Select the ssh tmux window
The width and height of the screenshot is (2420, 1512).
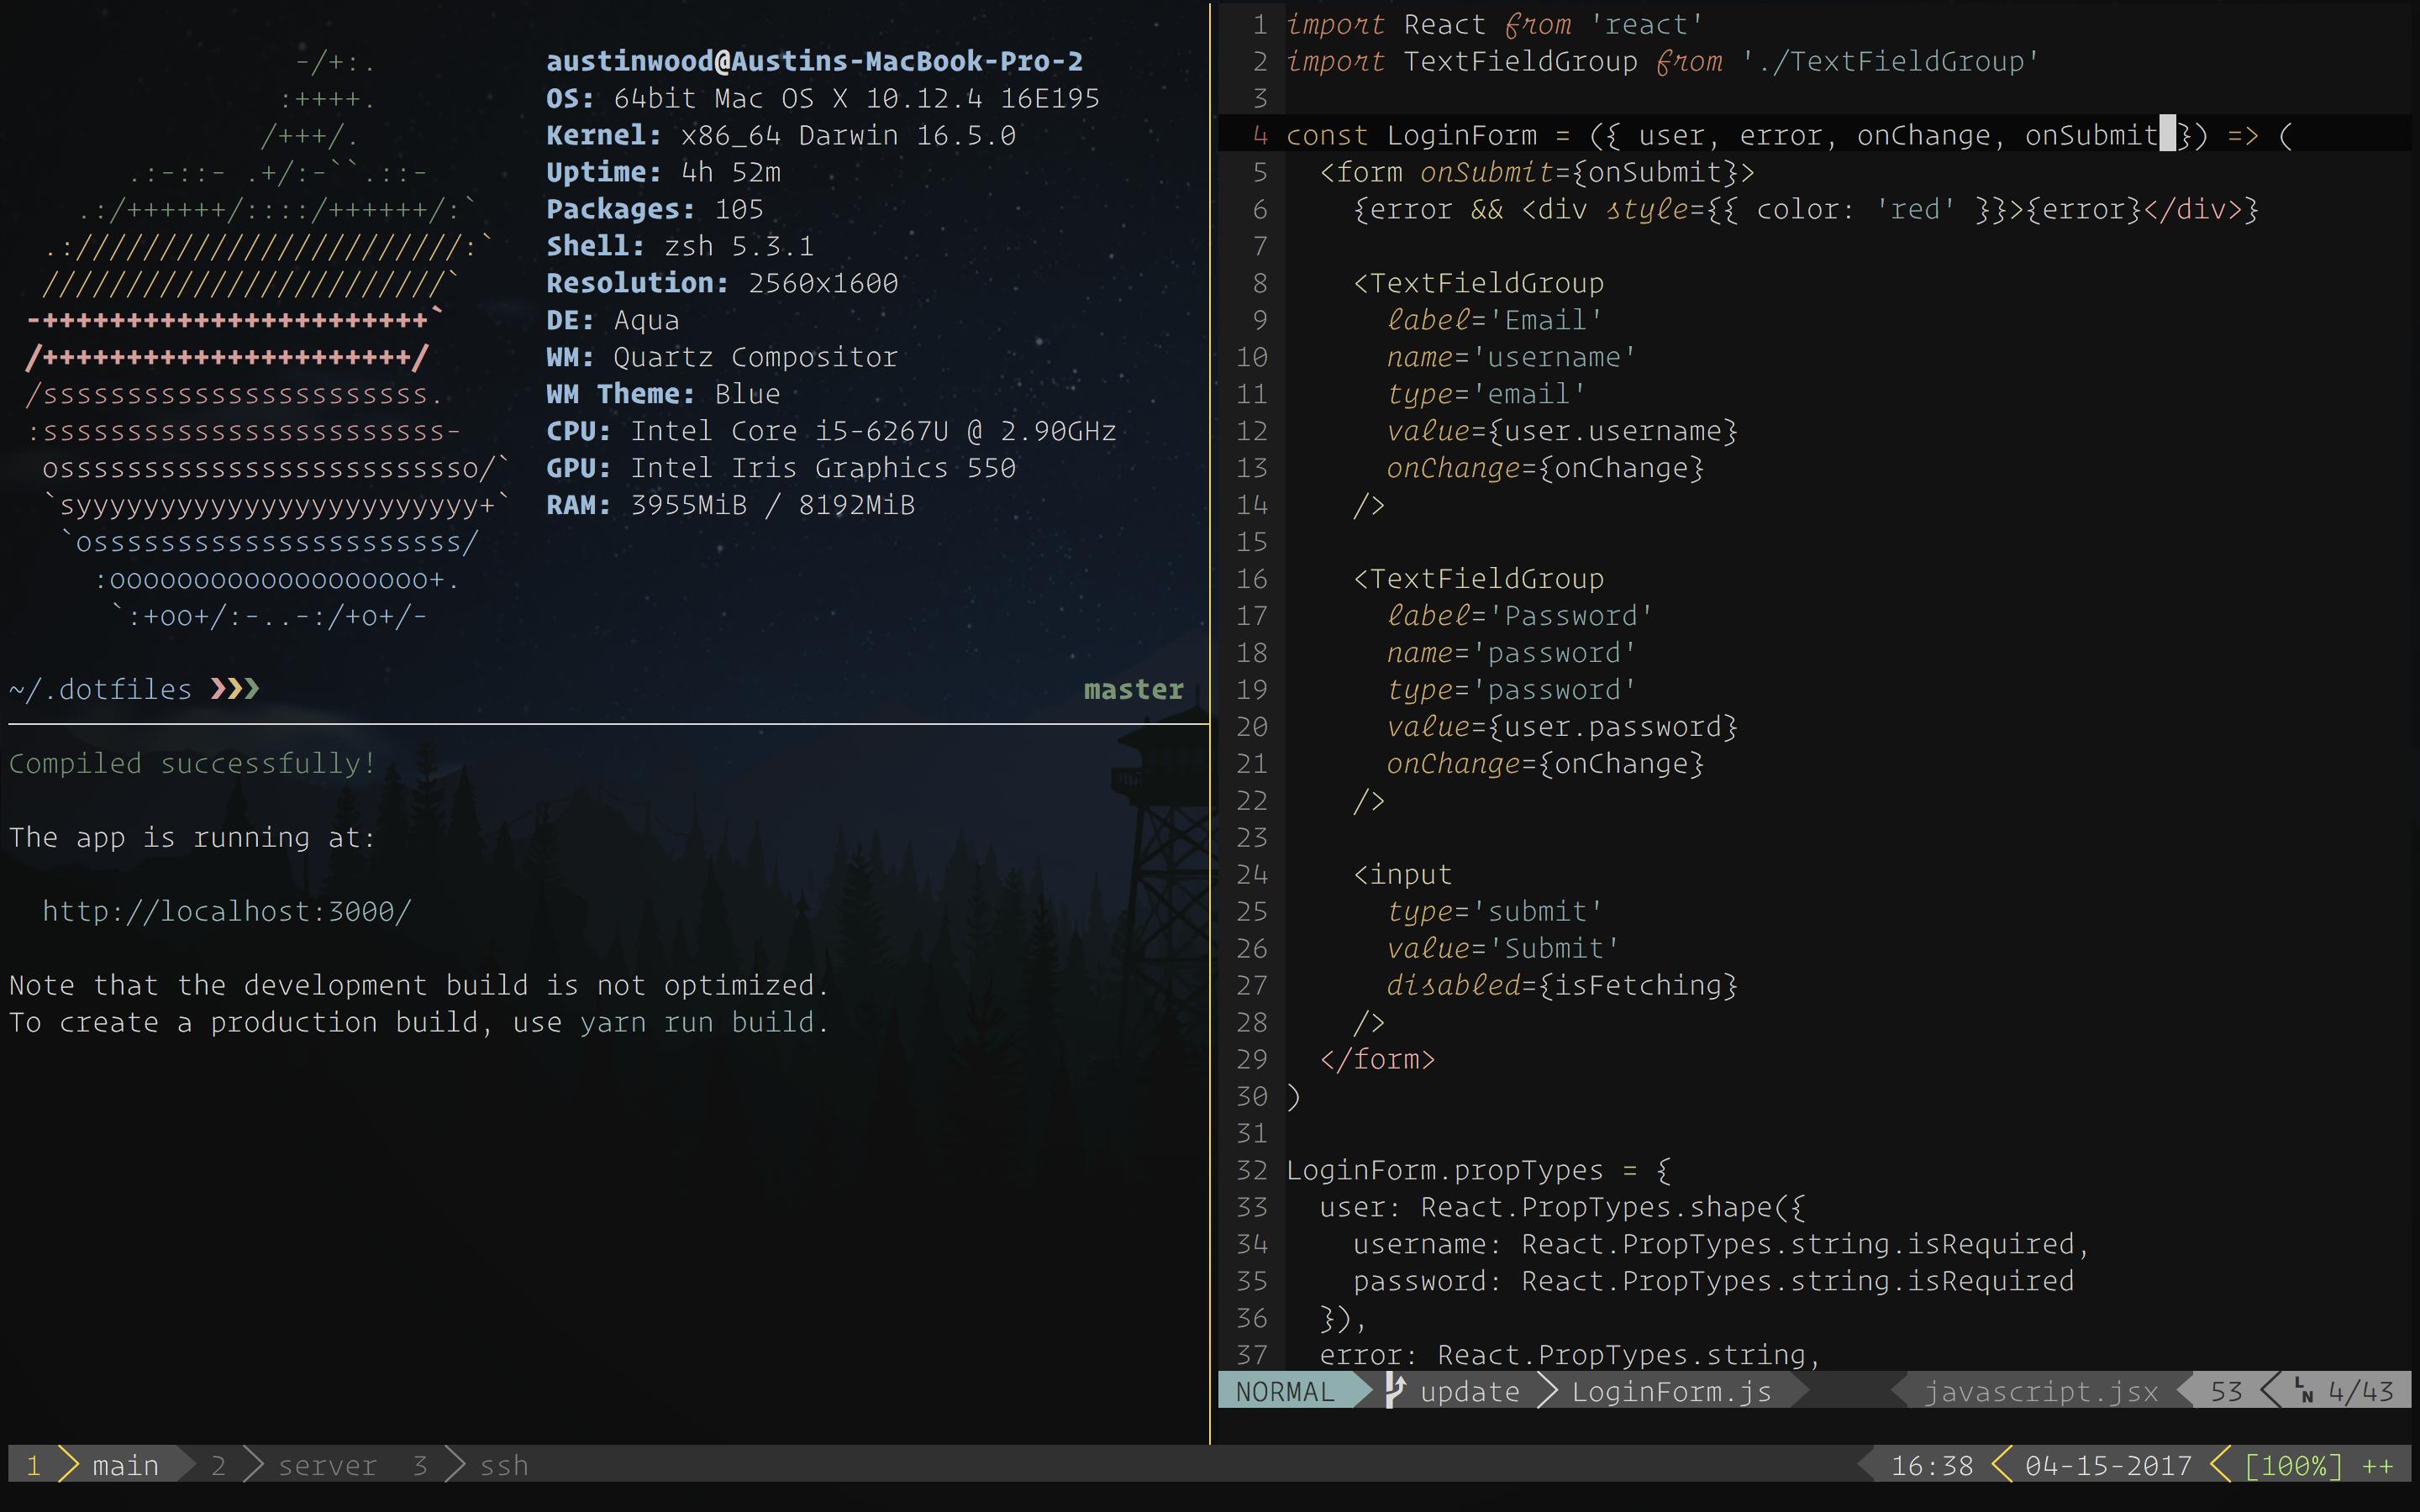pos(503,1465)
